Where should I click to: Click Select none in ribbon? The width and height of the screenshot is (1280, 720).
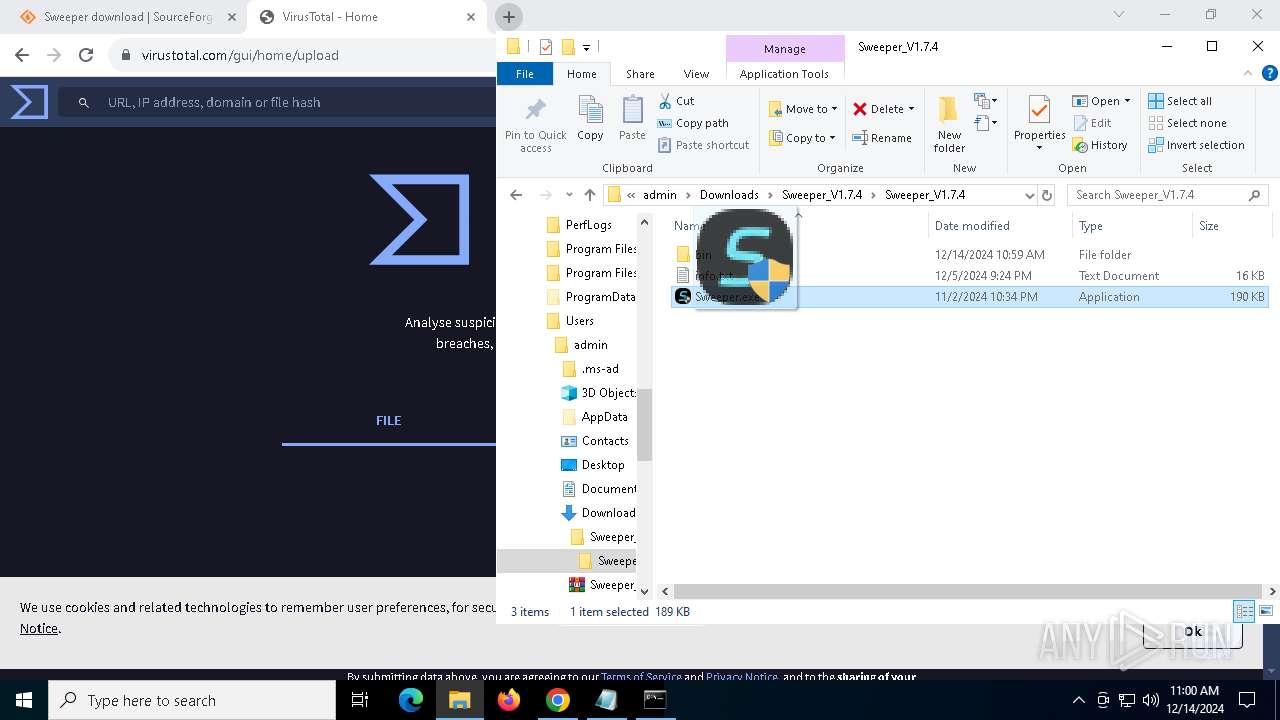tap(1187, 123)
